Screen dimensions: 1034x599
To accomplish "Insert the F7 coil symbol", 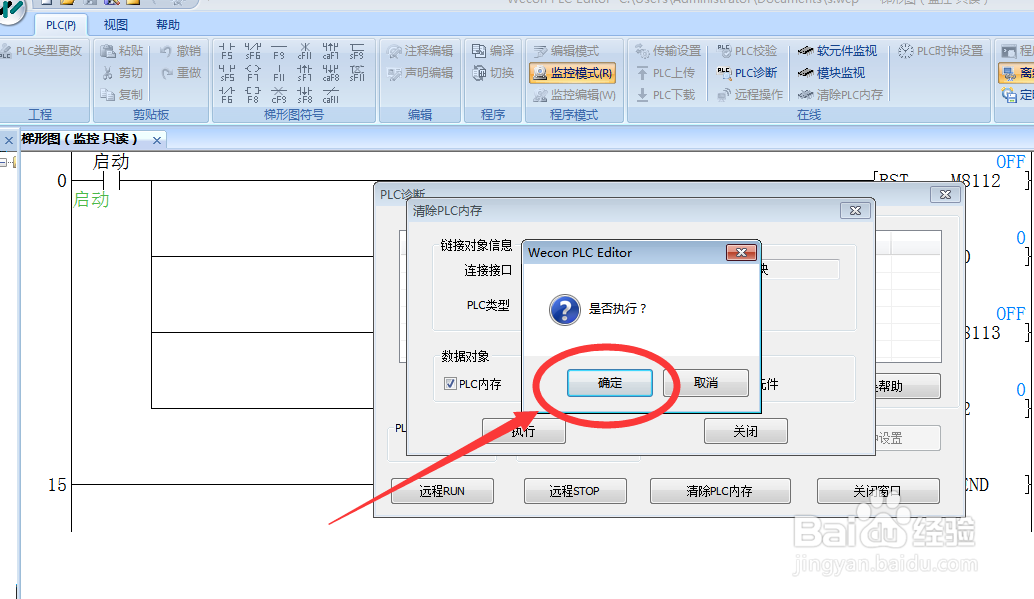I will (x=253, y=73).
